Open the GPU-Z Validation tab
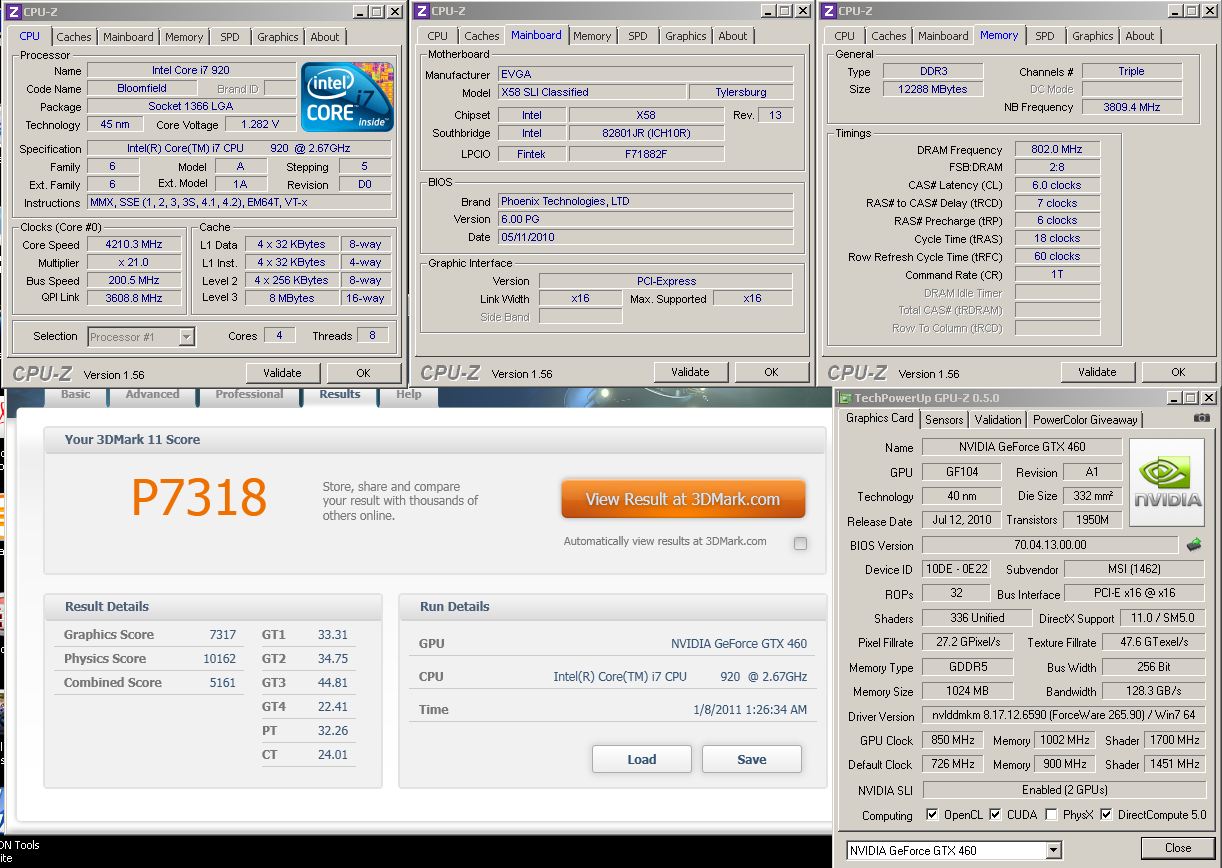 tap(998, 420)
